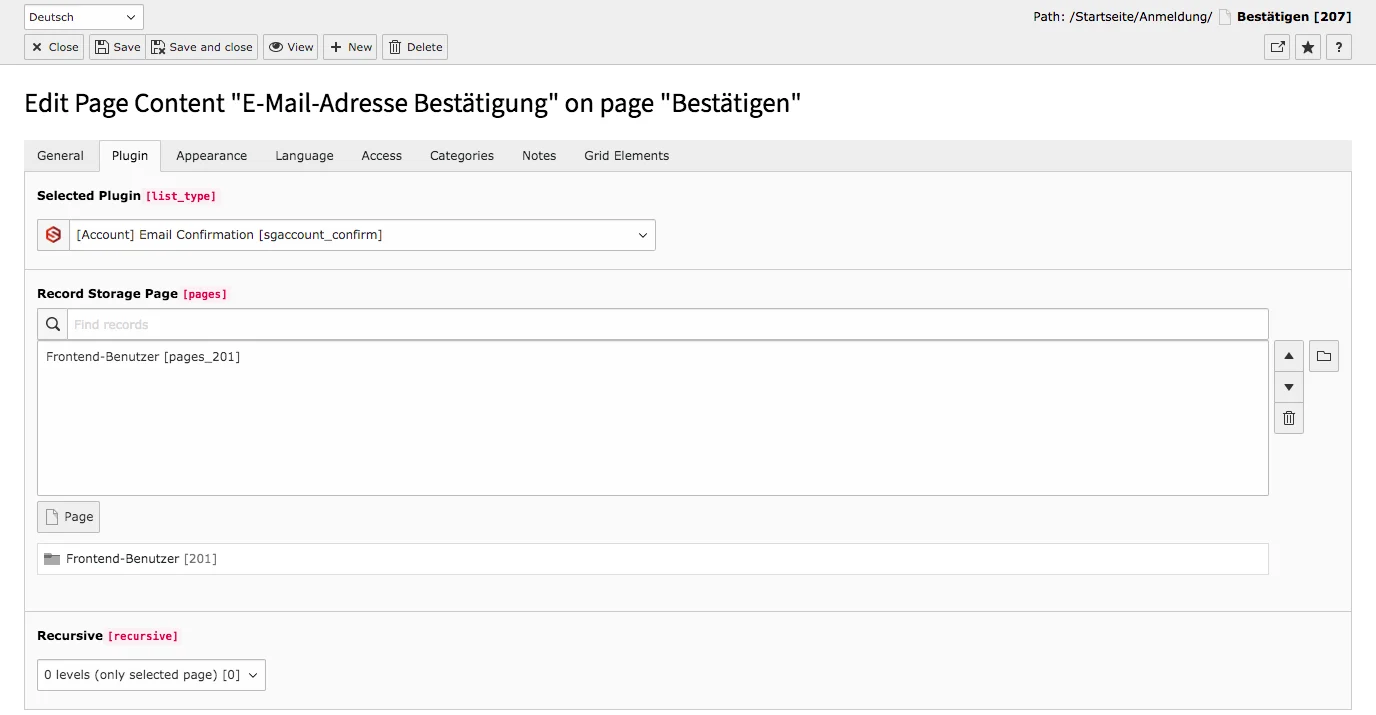Open the Grid Elements tab
This screenshot has width=1376, height=715.
pos(626,156)
